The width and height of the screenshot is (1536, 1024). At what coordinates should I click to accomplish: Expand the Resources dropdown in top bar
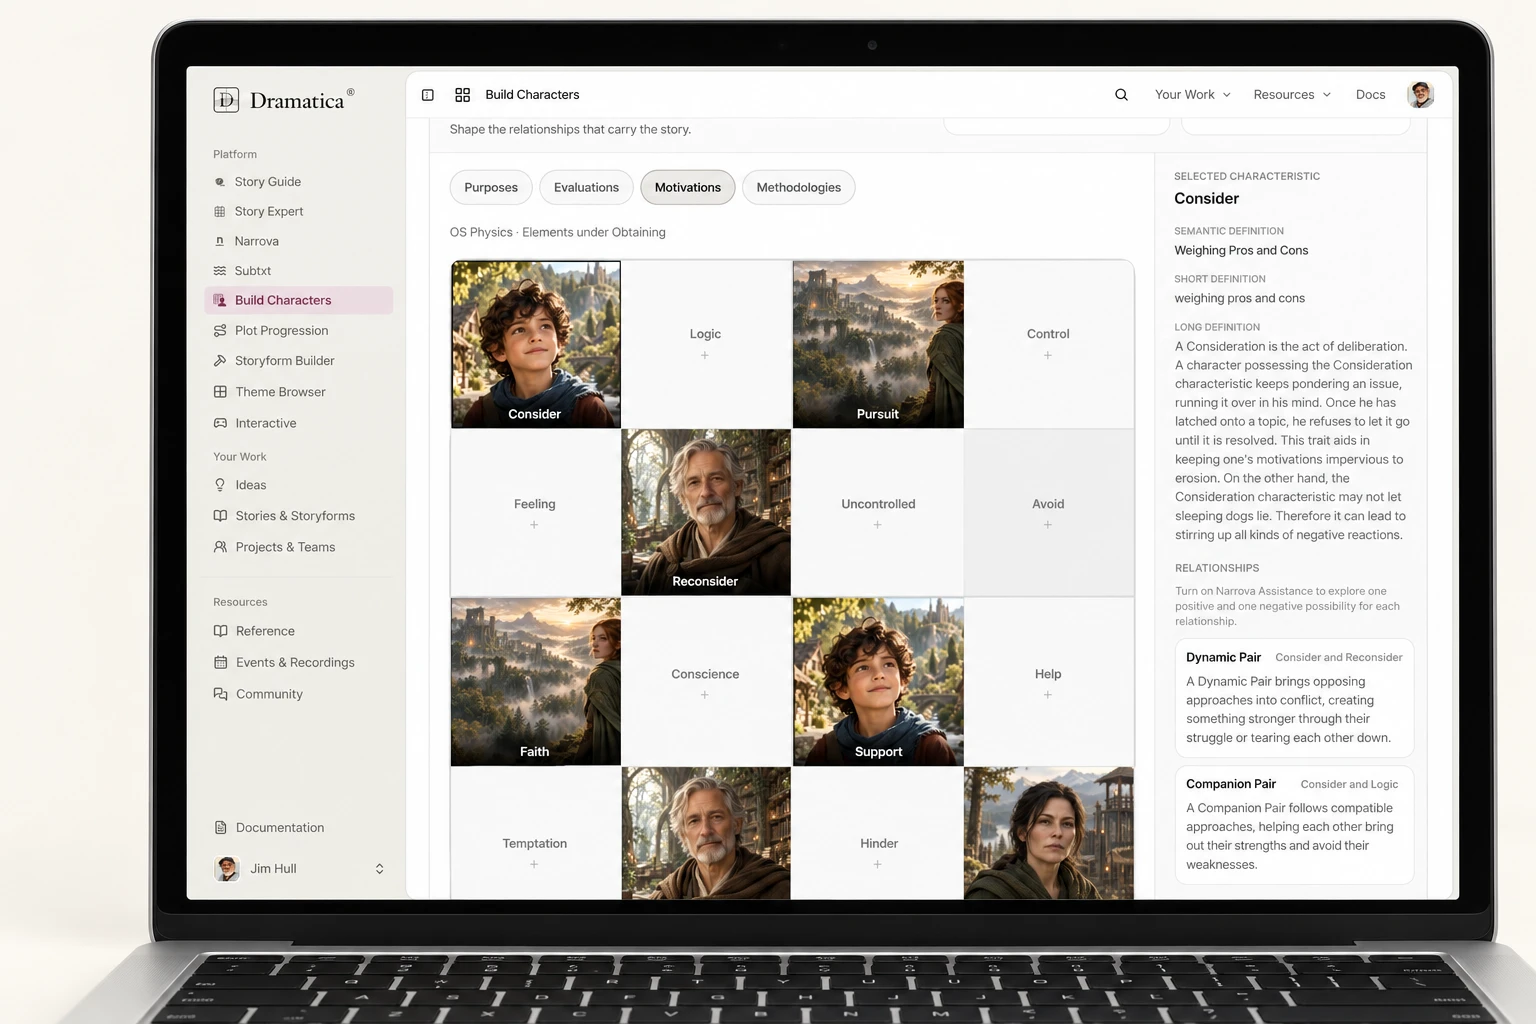coord(1292,95)
